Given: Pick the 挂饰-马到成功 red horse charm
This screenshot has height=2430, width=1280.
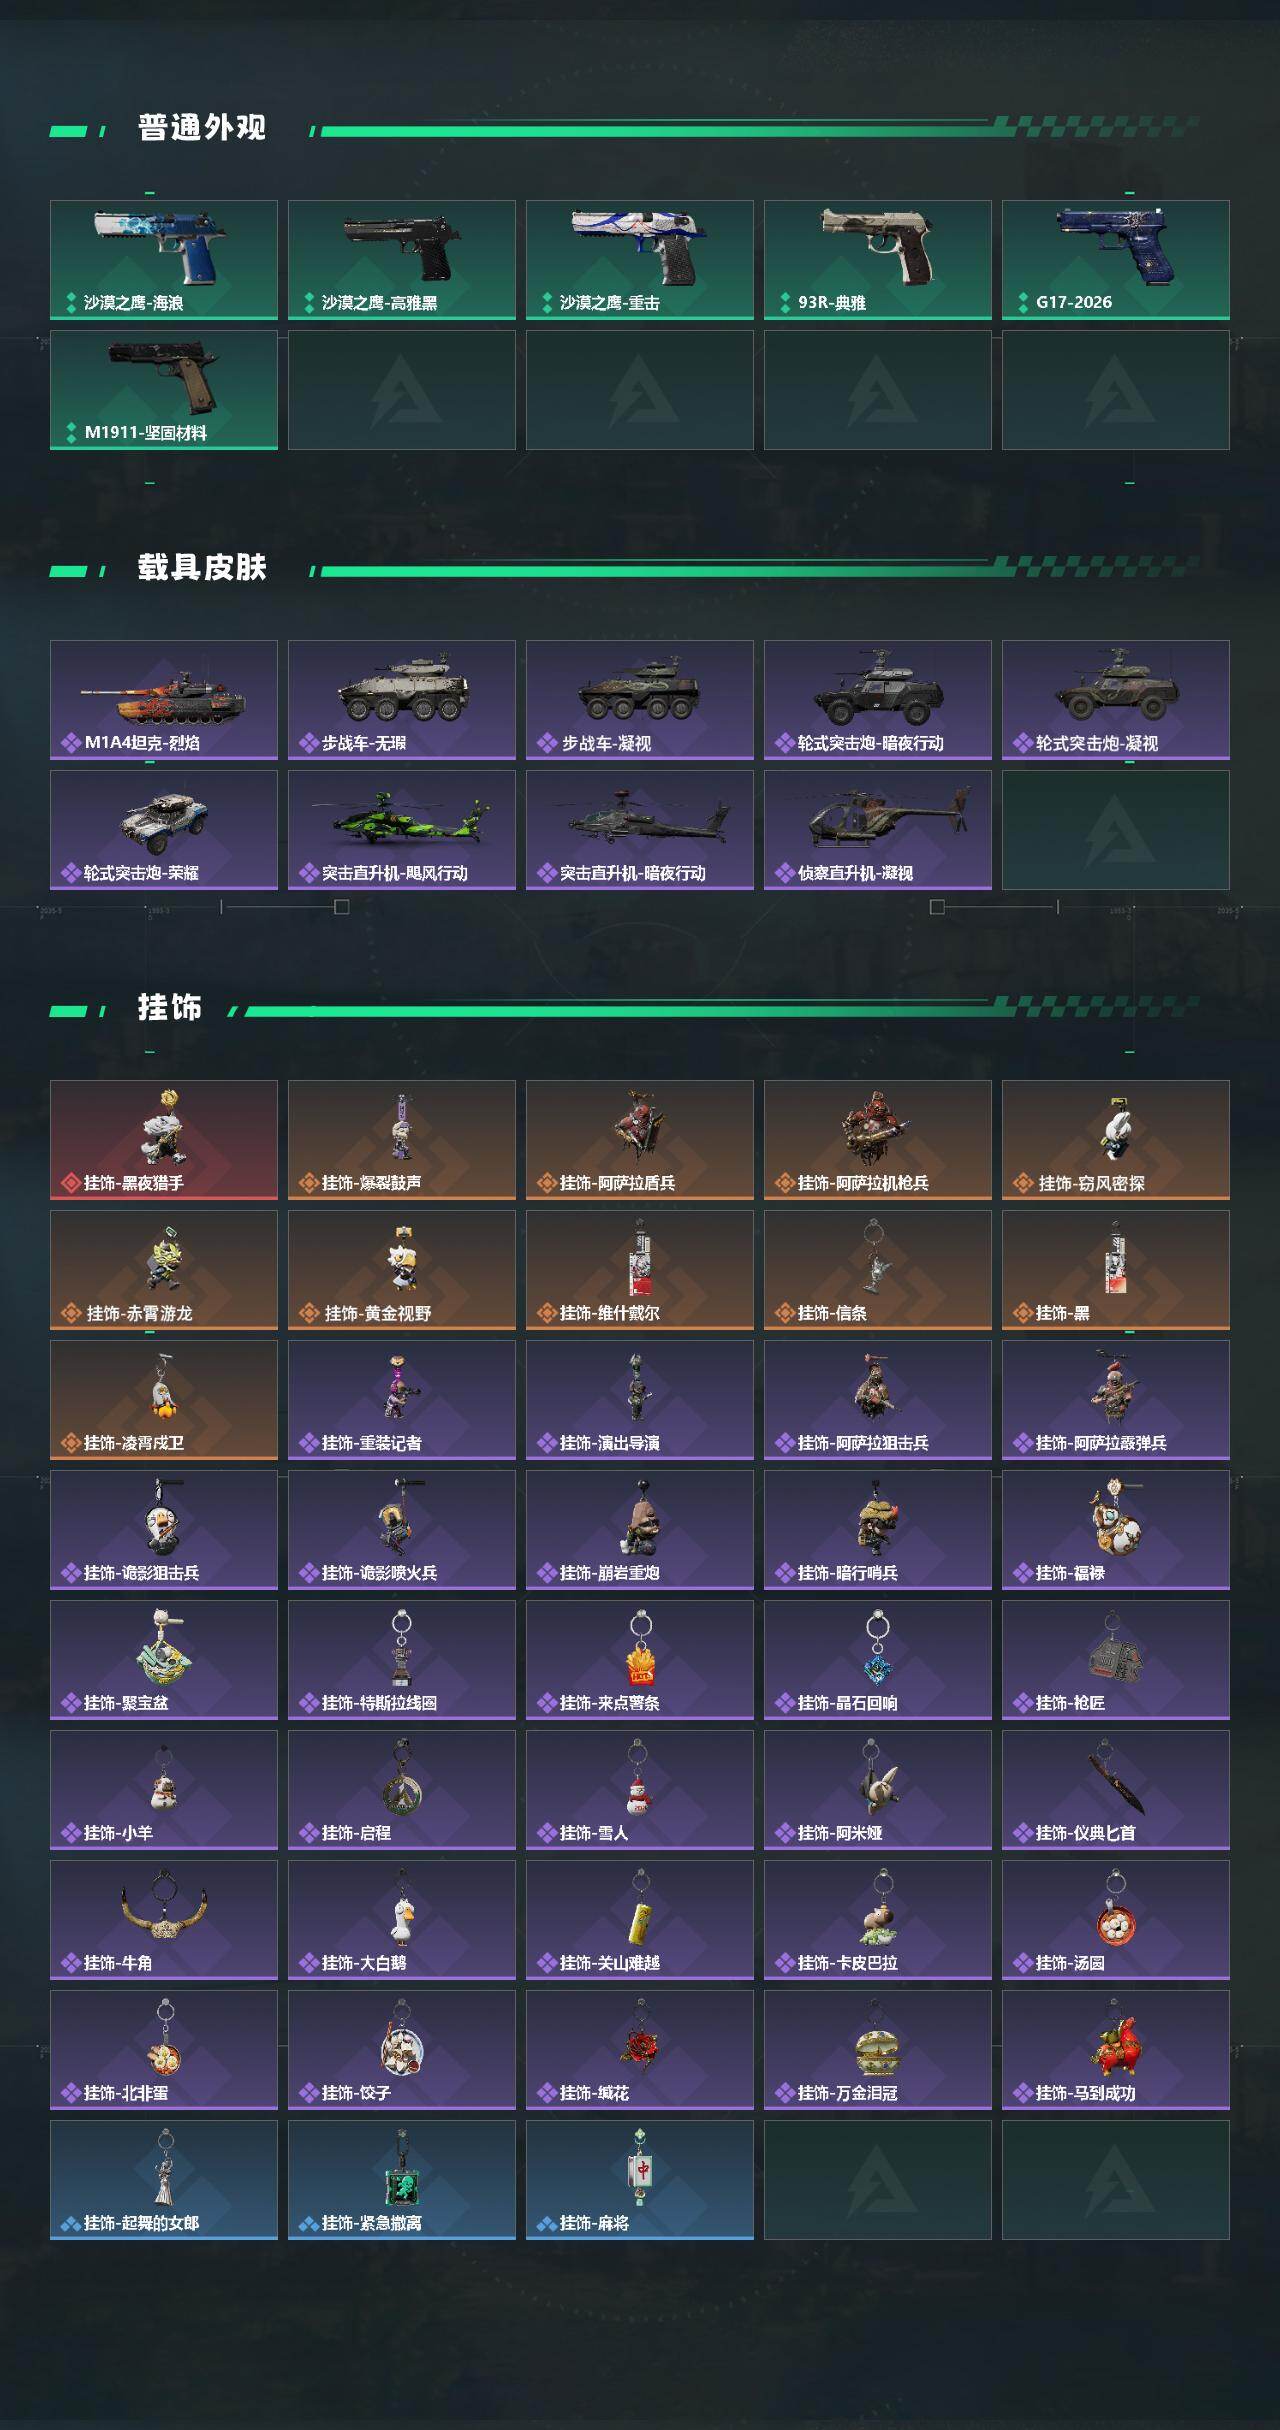Looking at the screenshot, I should coord(1116,2050).
